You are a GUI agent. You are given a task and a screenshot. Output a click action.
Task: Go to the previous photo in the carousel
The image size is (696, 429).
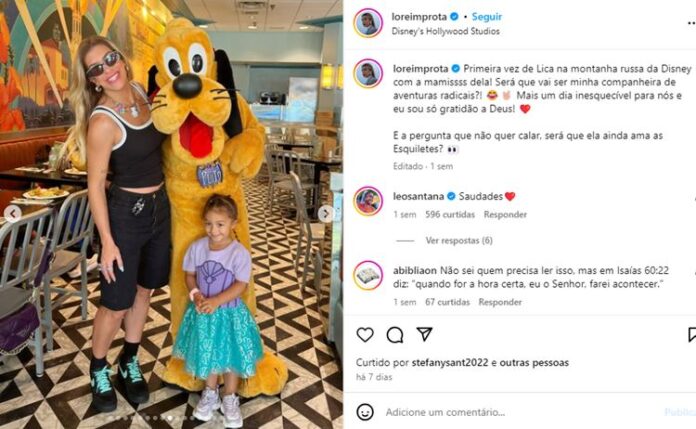point(13,214)
